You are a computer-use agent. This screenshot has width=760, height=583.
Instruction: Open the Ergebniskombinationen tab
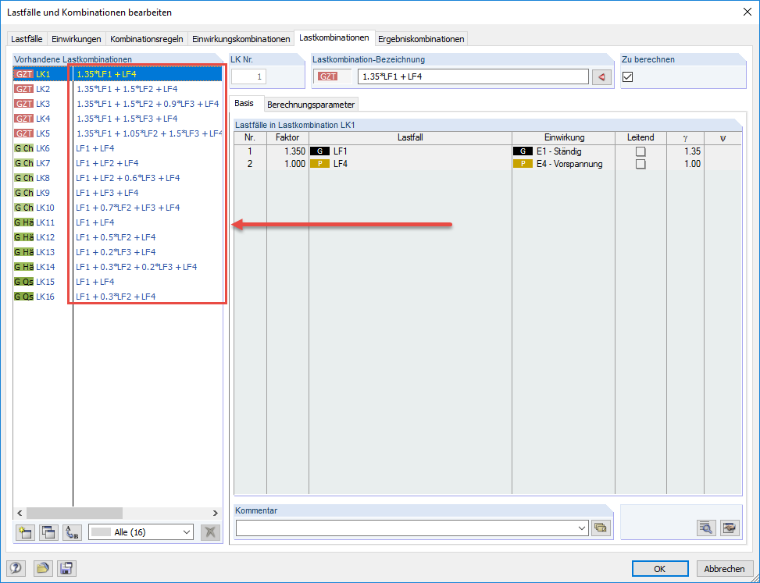click(x=421, y=39)
